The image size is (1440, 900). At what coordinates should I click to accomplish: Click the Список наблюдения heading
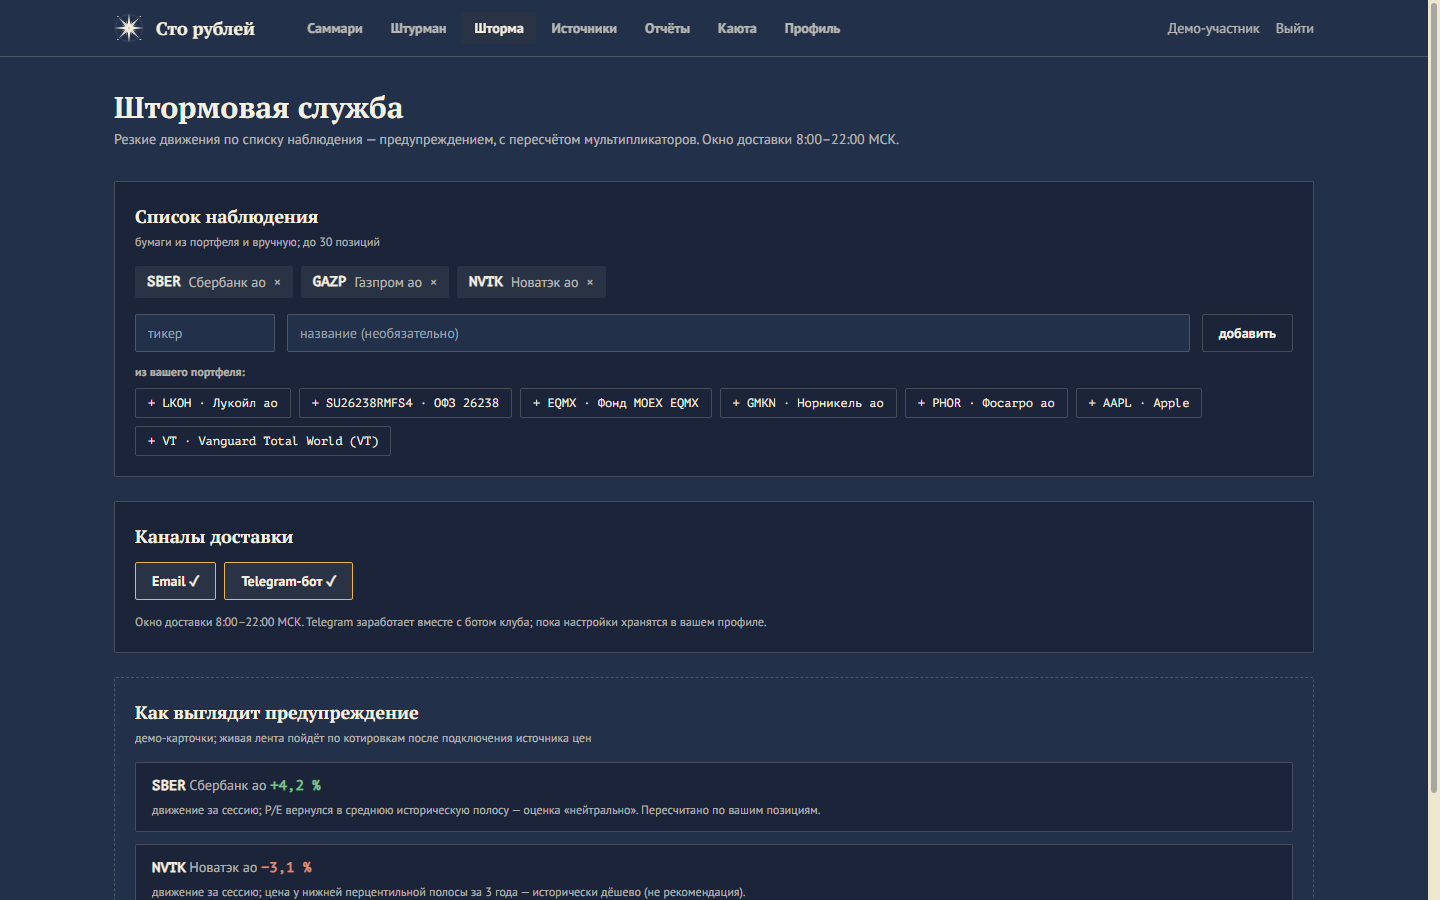point(227,217)
